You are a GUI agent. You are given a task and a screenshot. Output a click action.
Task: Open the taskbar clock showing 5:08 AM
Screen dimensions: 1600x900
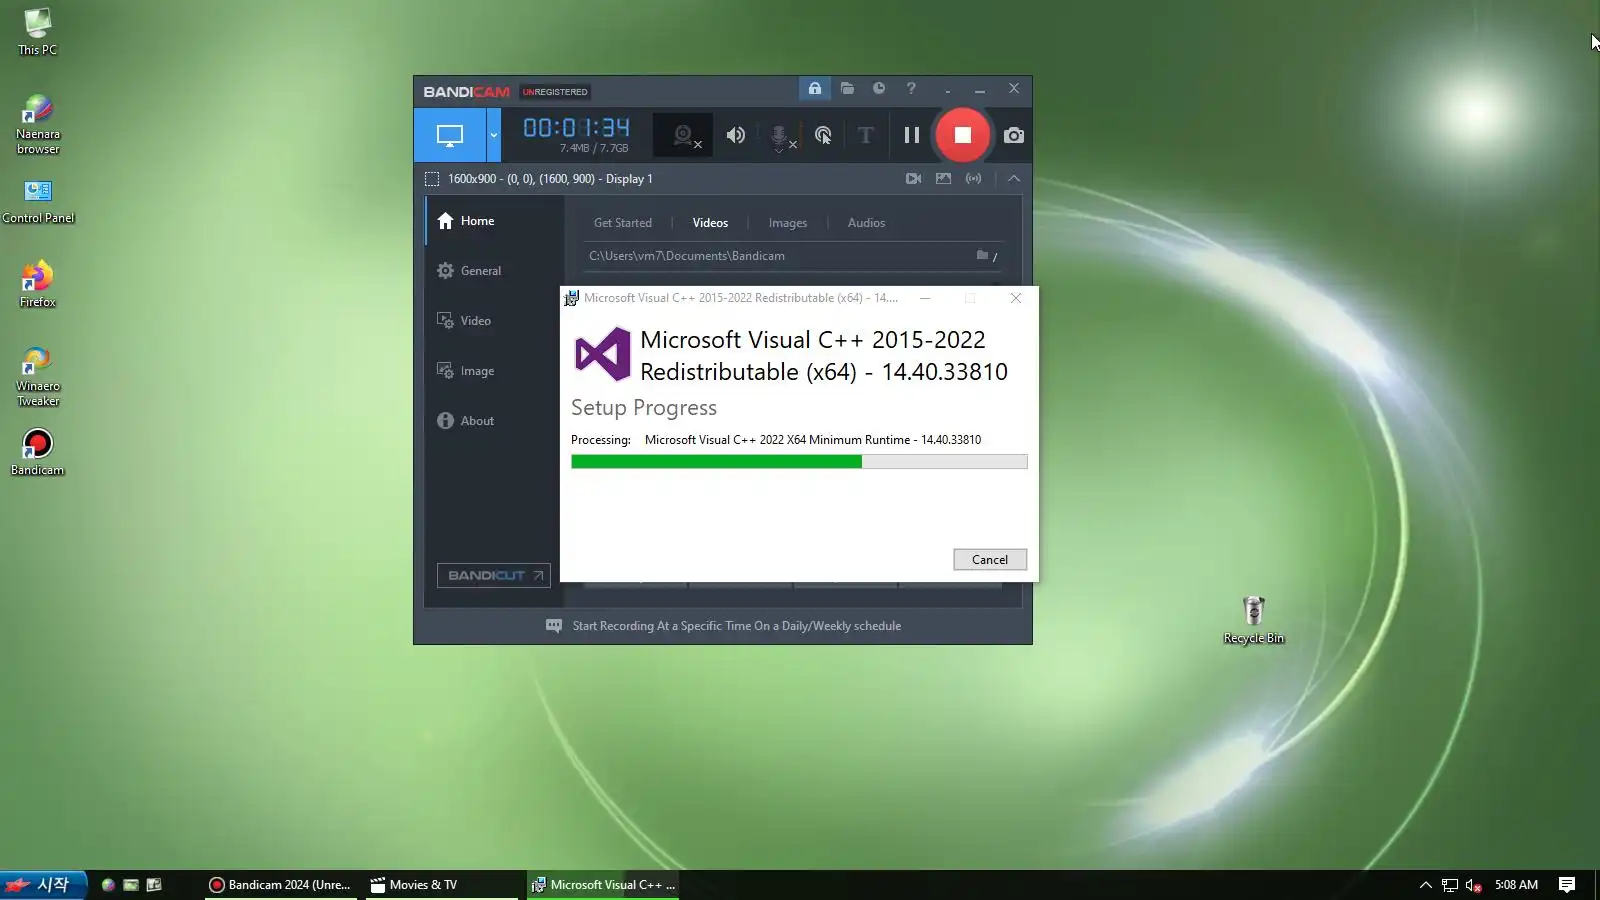(x=1516, y=885)
